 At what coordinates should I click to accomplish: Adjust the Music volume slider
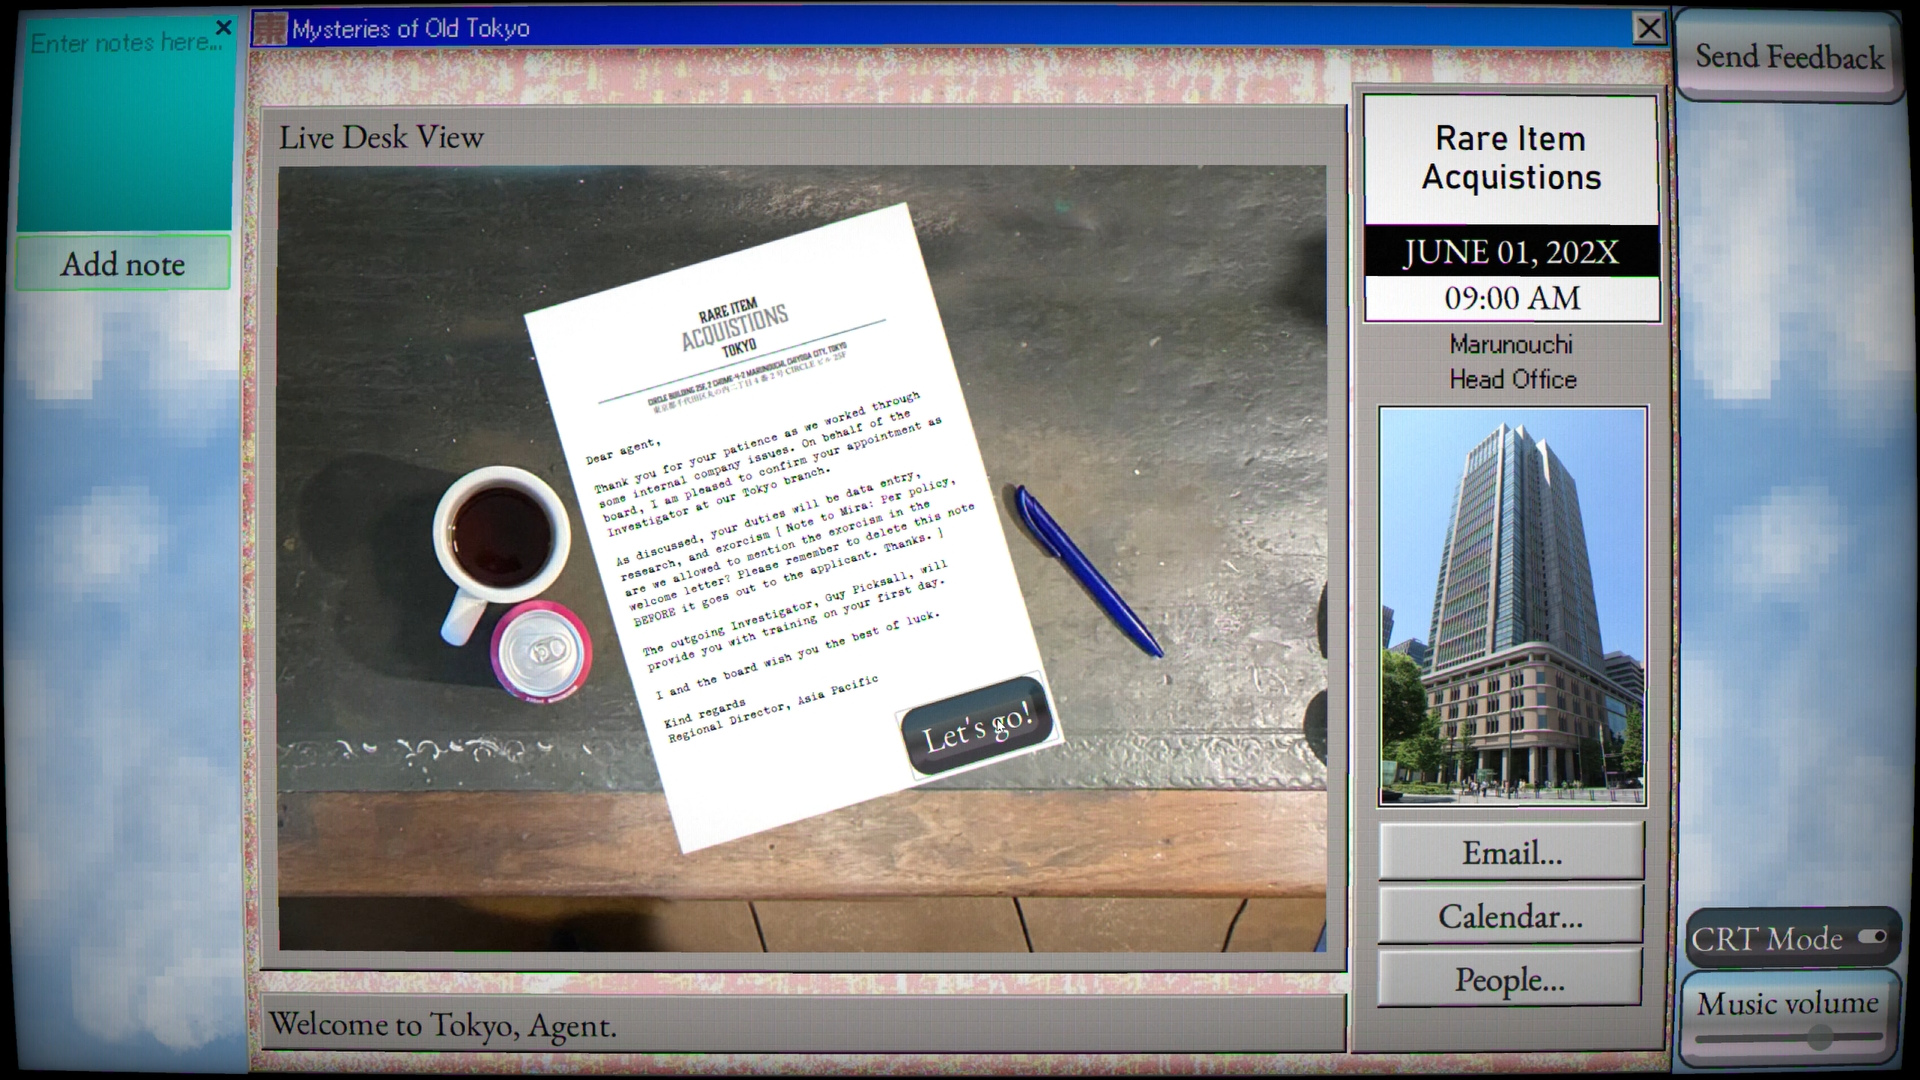(1819, 1038)
